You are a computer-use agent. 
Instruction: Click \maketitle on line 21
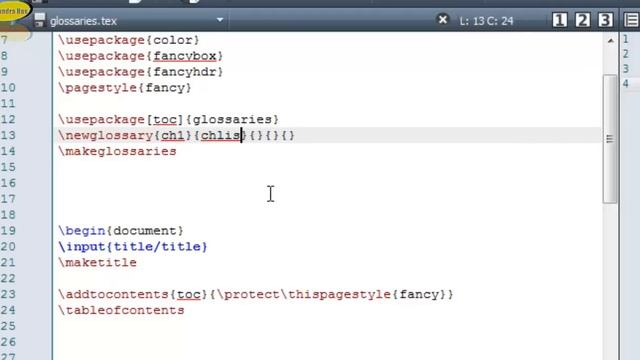click(97, 263)
